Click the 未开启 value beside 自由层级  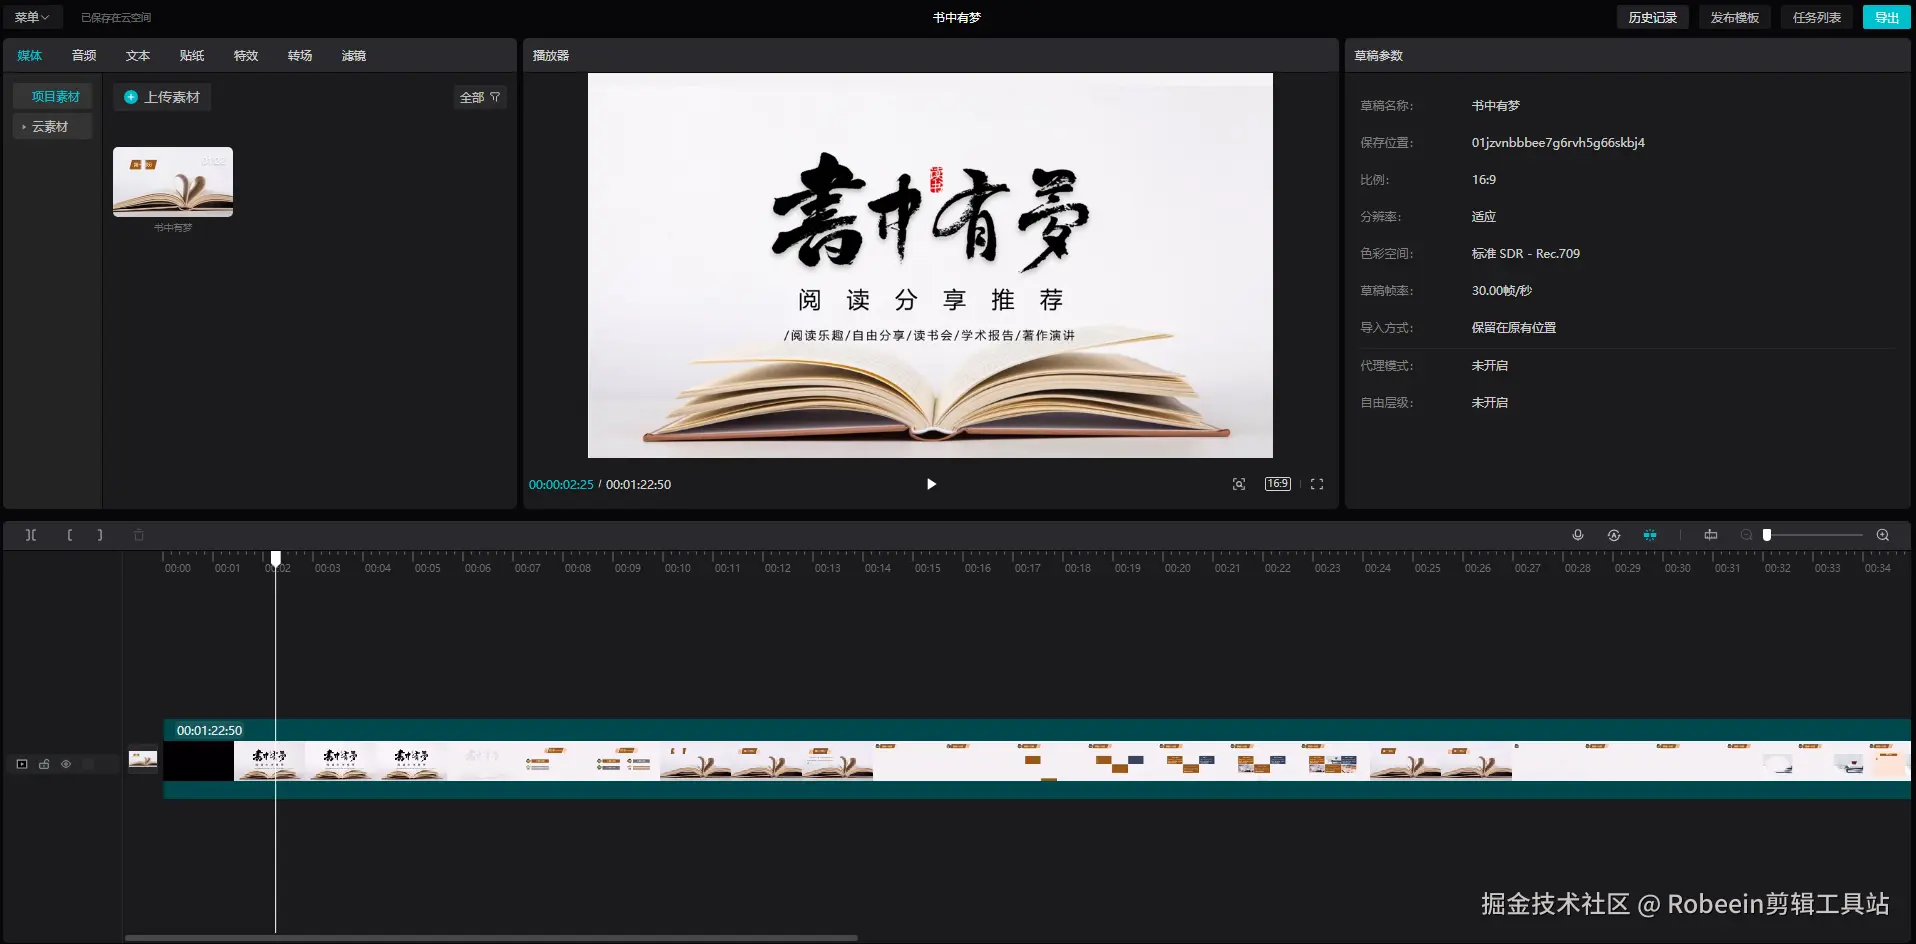pyautogui.click(x=1490, y=402)
